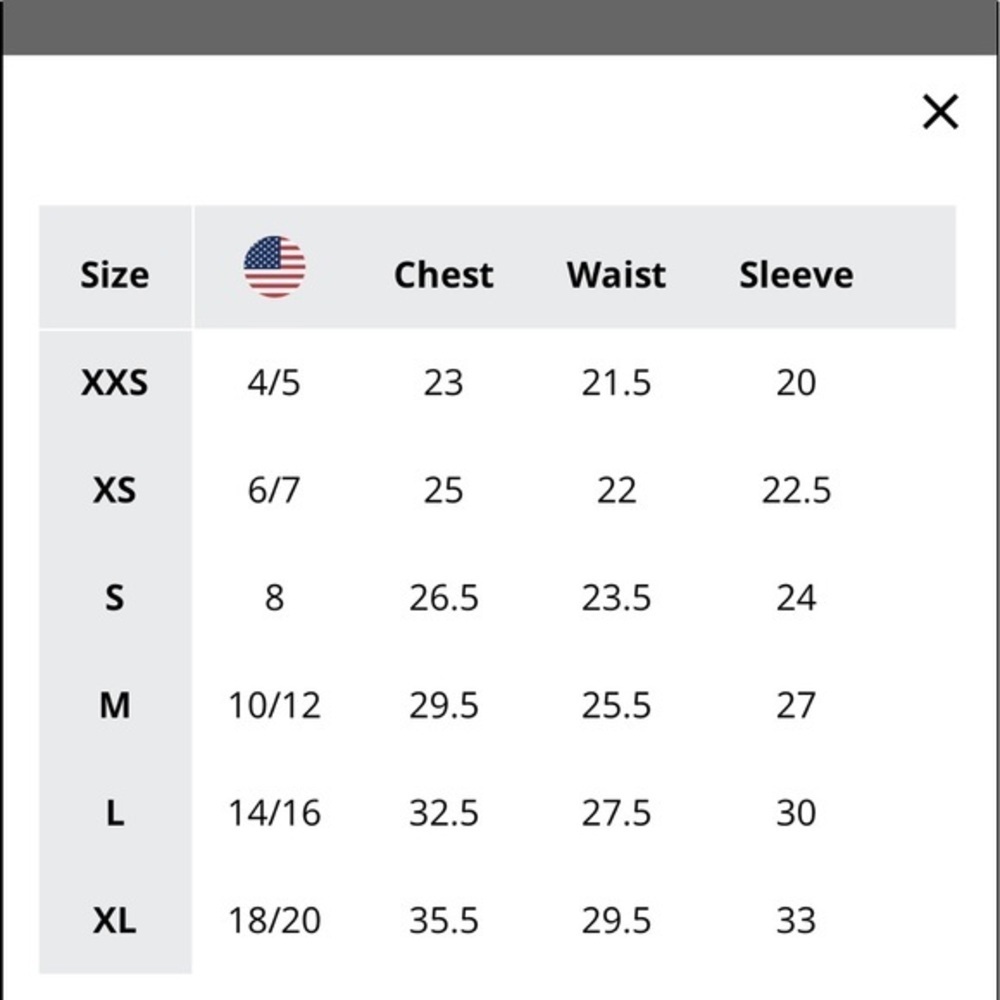Viewport: 1000px width, 1000px height.
Task: Select the Size column header
Action: point(115,275)
